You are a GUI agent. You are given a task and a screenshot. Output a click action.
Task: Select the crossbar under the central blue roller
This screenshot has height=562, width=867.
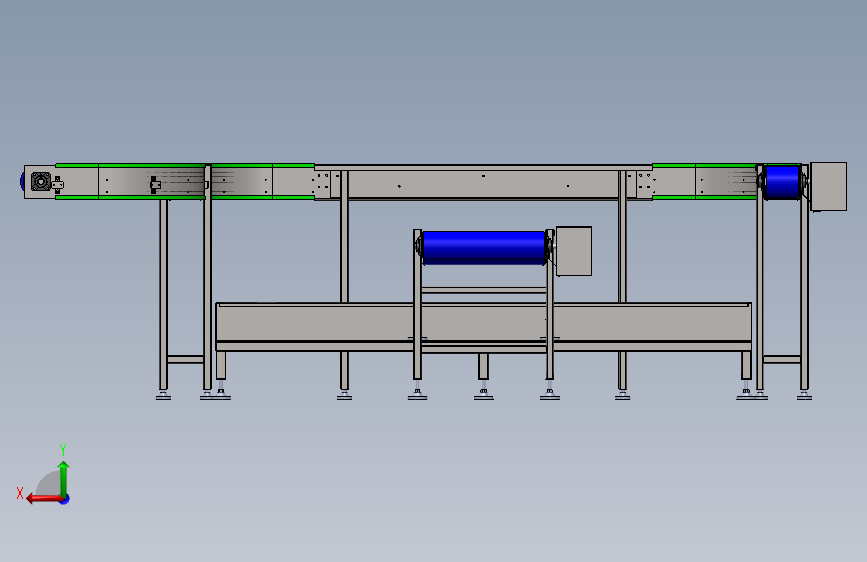[x=484, y=290]
